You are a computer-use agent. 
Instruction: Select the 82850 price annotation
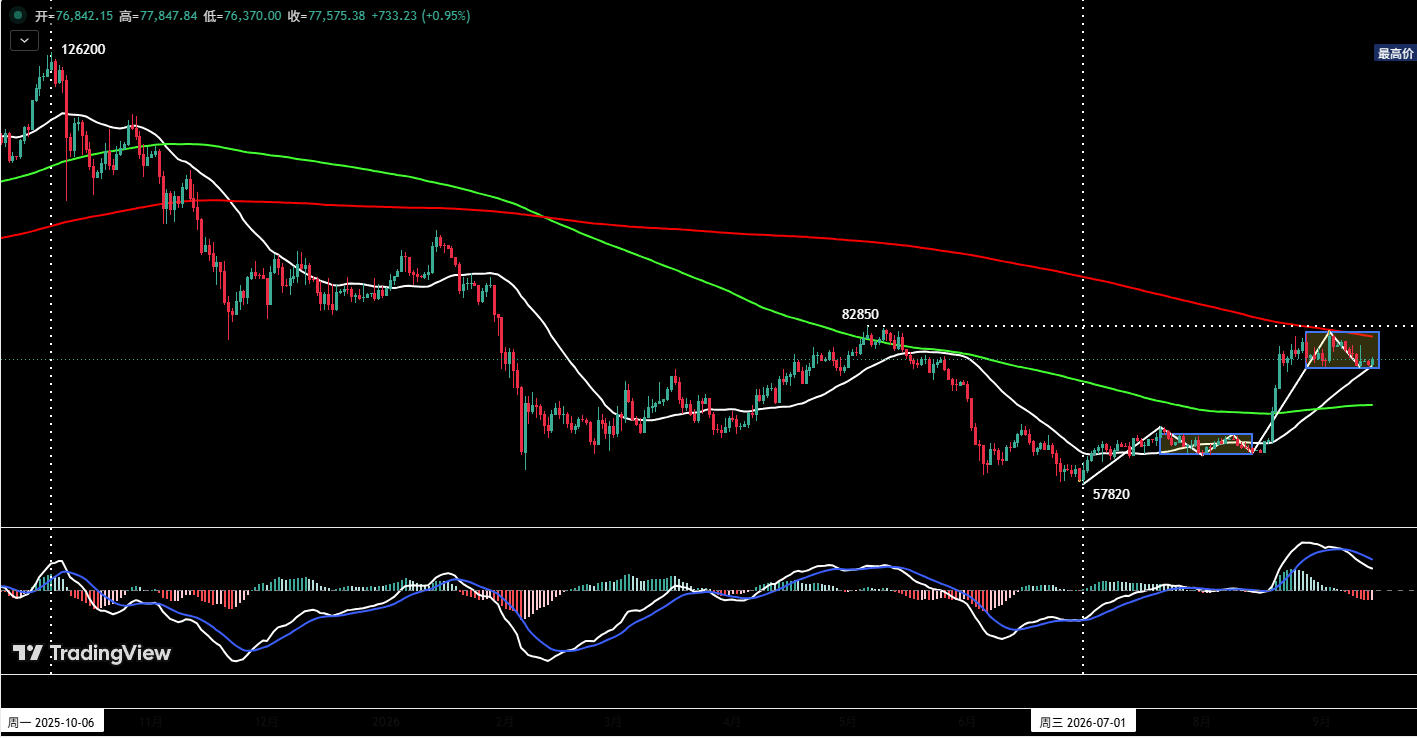860,314
